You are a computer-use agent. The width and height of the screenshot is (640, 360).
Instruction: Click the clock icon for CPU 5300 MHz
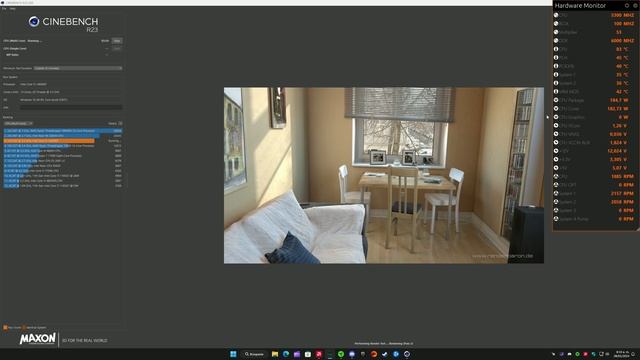click(x=556, y=15)
